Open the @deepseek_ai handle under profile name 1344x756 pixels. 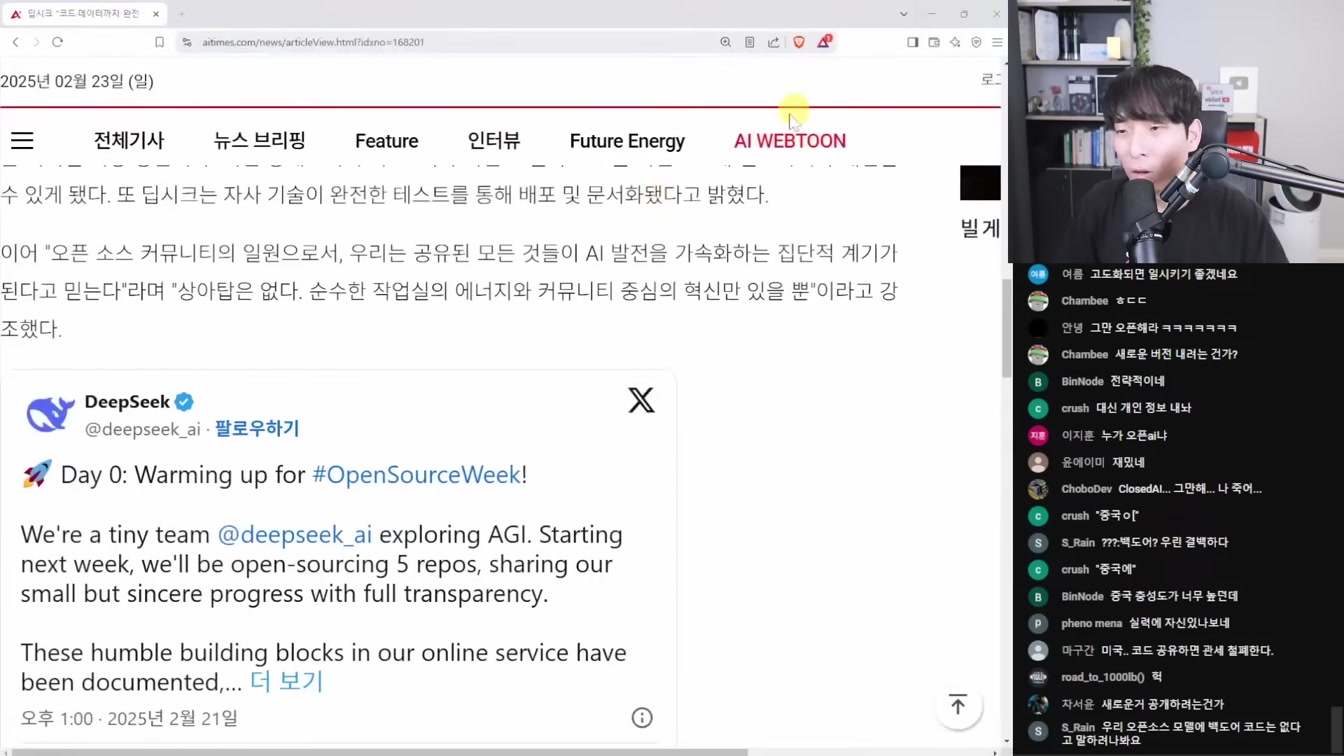(x=142, y=429)
